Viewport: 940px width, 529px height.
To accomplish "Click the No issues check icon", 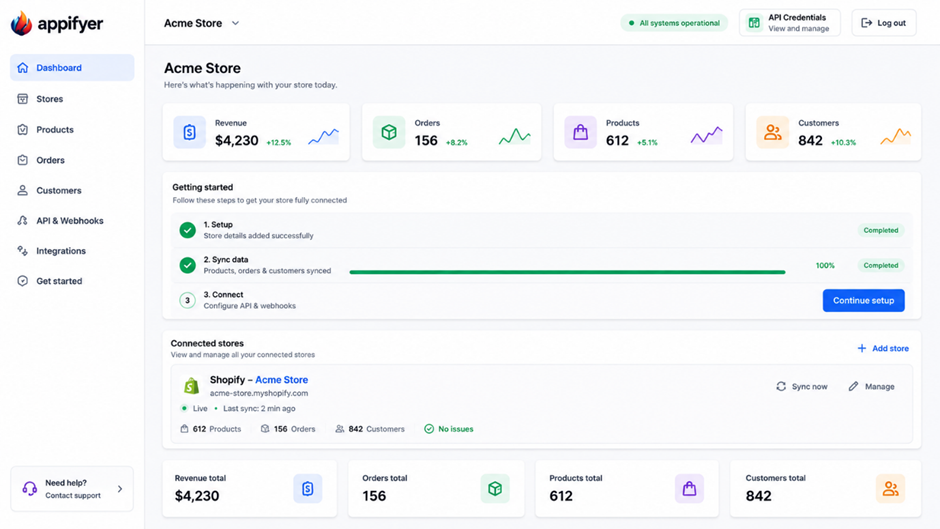I will tap(429, 429).
